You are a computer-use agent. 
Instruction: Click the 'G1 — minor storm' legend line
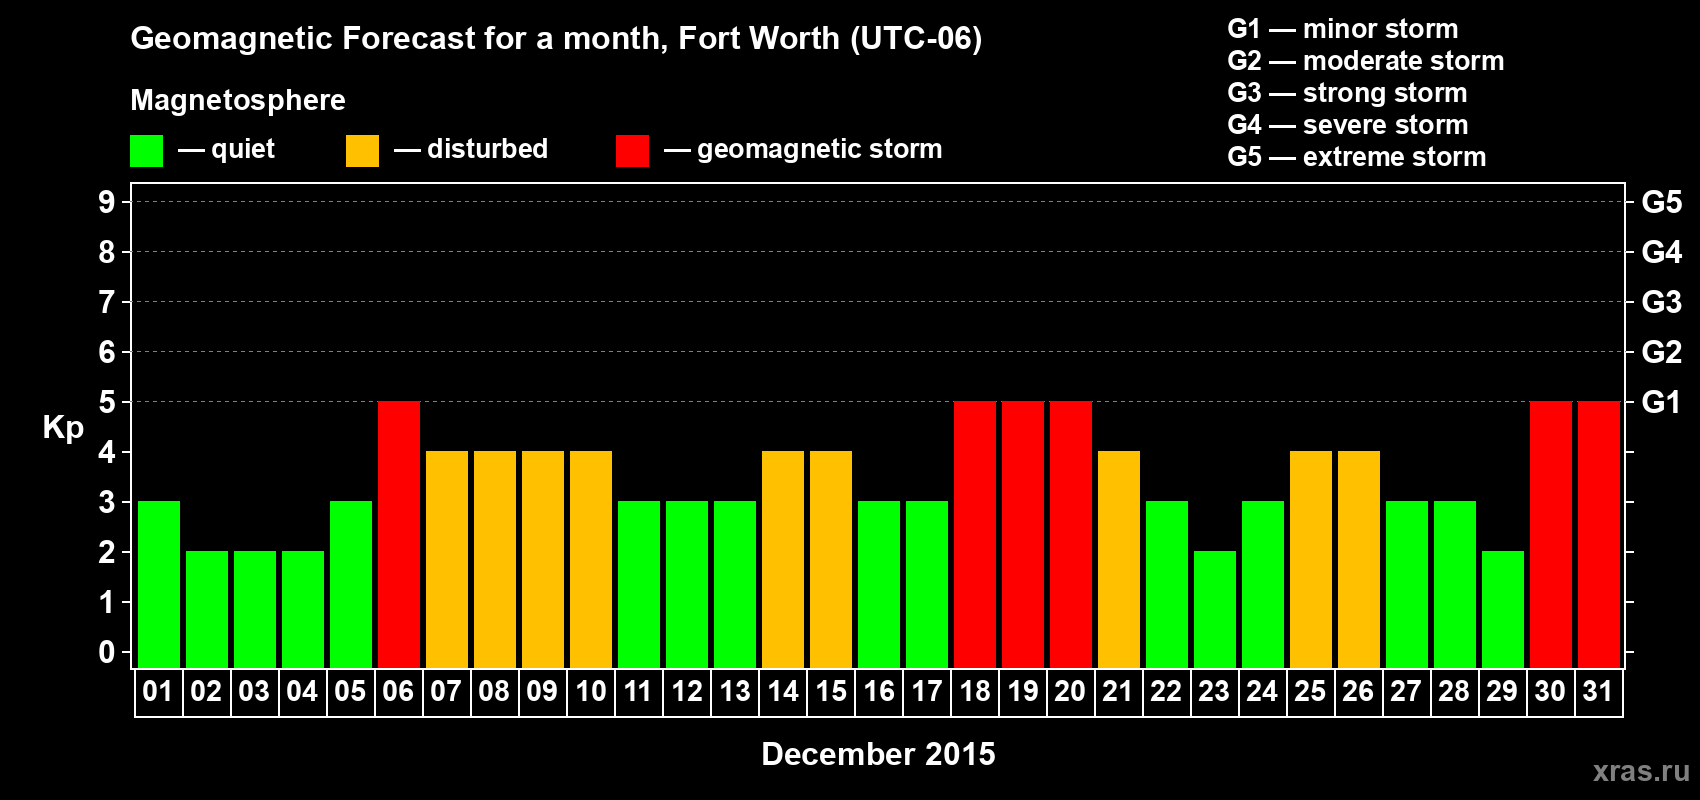(1343, 29)
